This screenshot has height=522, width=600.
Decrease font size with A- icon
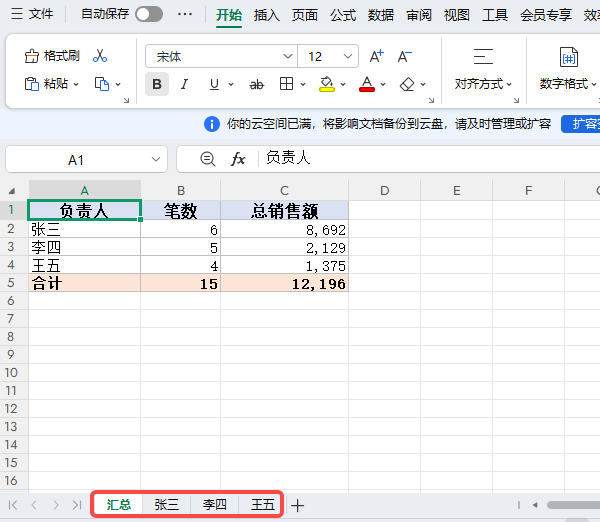point(404,56)
